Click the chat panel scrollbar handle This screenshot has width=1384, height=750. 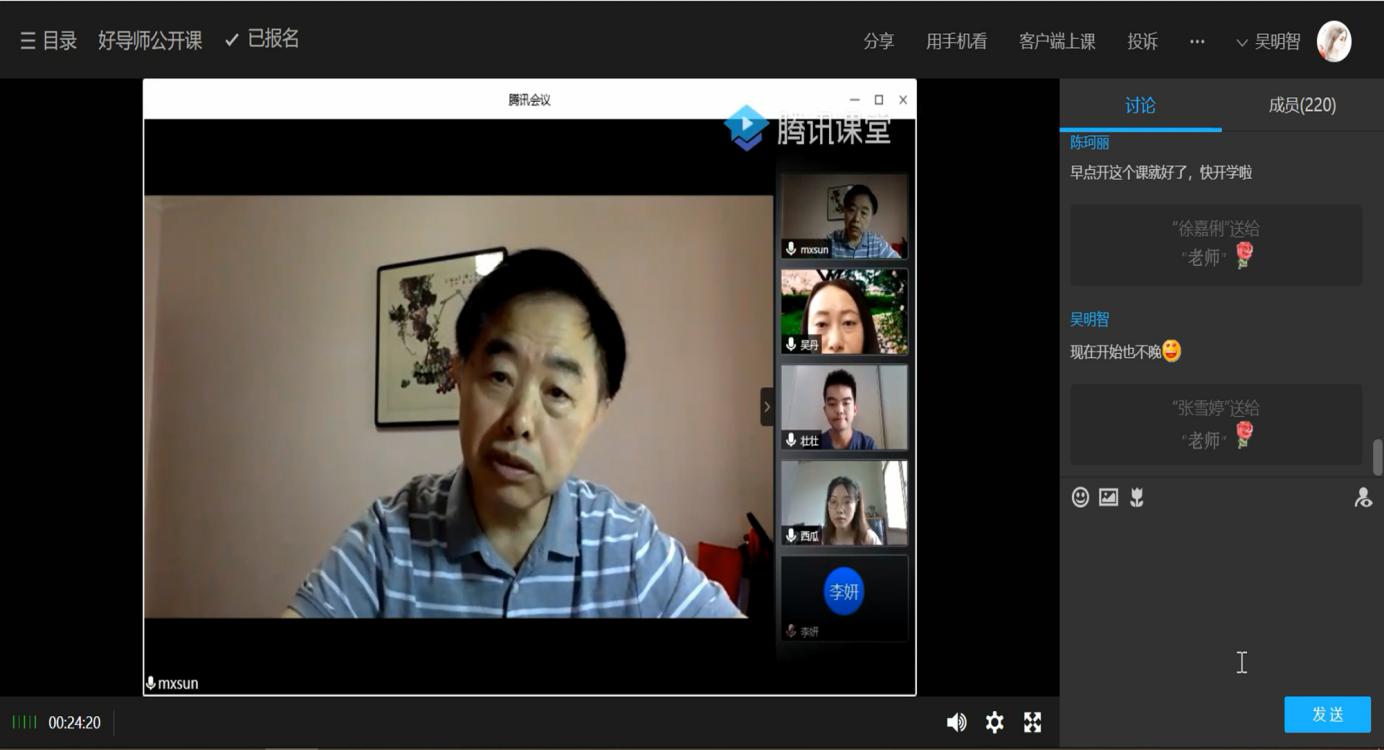click(1377, 457)
